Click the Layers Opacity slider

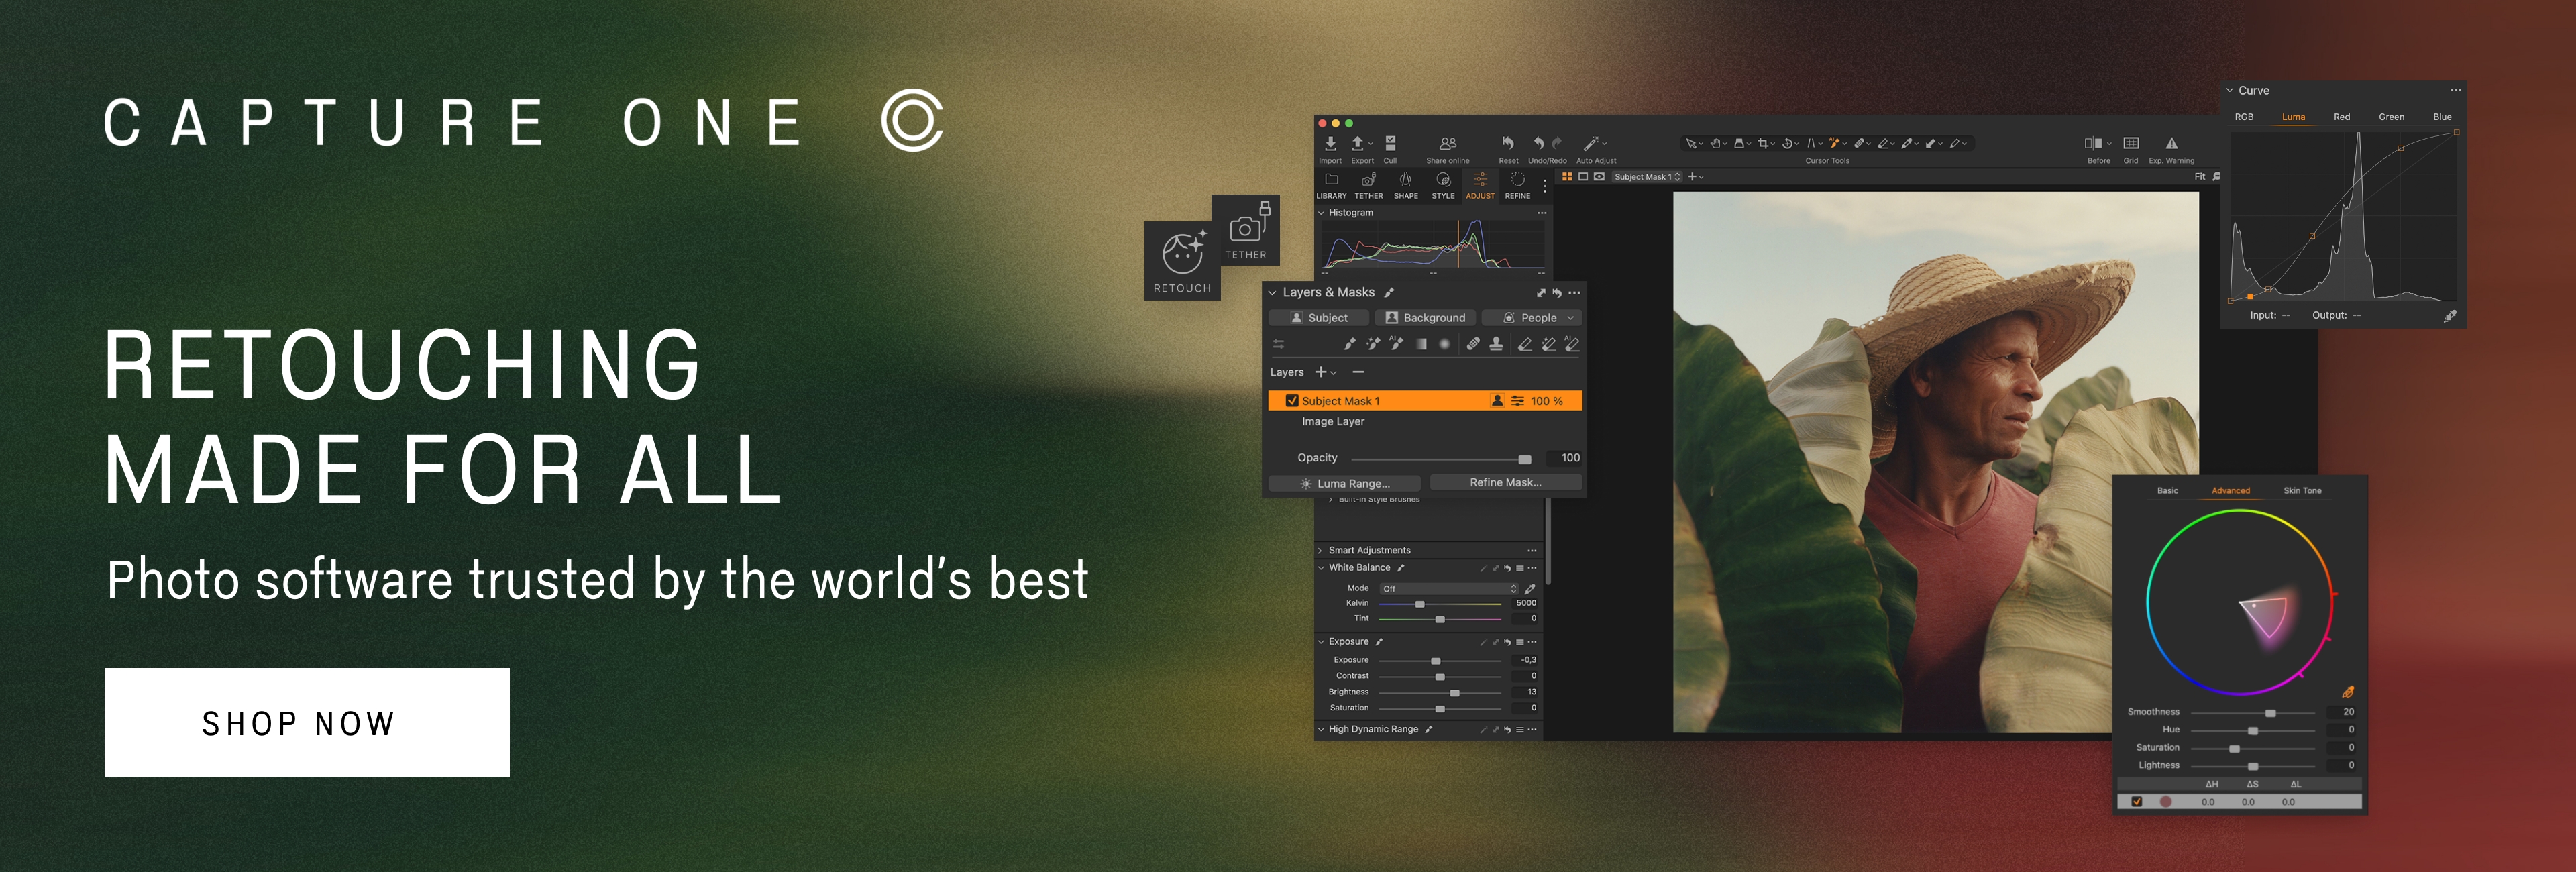point(1441,459)
